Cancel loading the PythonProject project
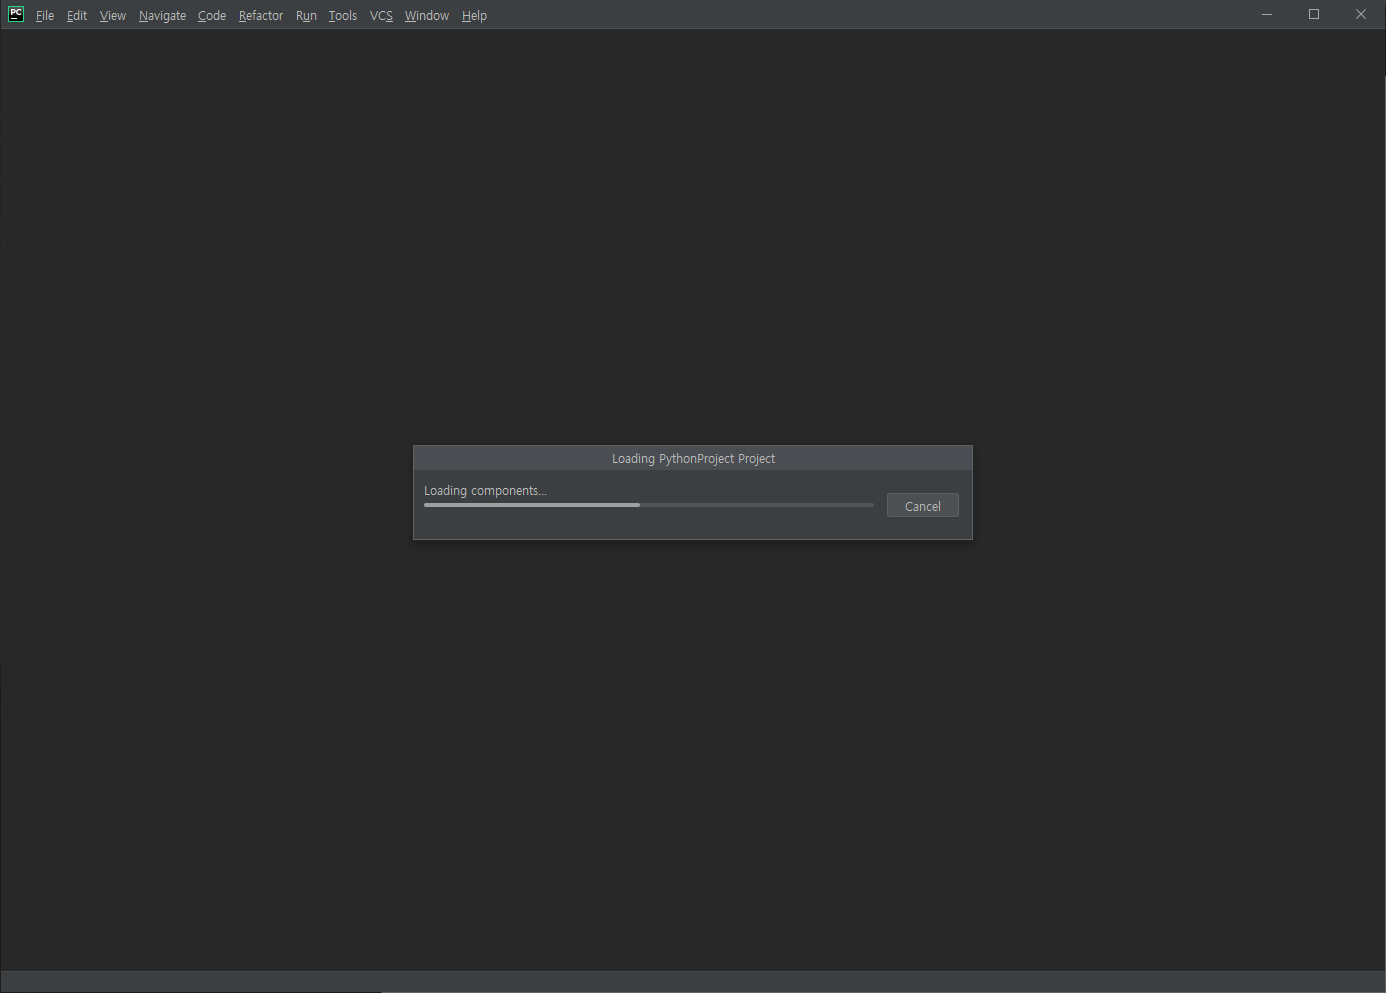1386x993 pixels. click(923, 506)
